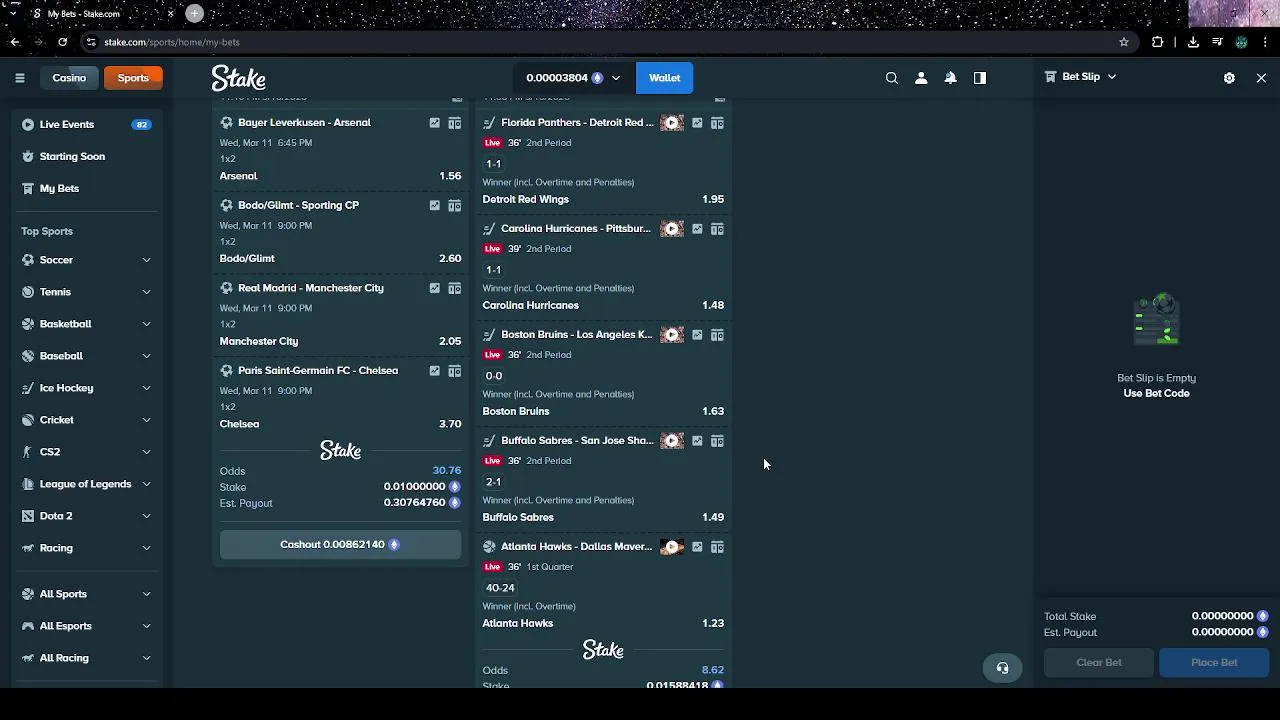This screenshot has width=1280, height=720.
Task: Open scoreboard icon for Paris Saint-Germain - Chelsea
Action: (x=454, y=371)
